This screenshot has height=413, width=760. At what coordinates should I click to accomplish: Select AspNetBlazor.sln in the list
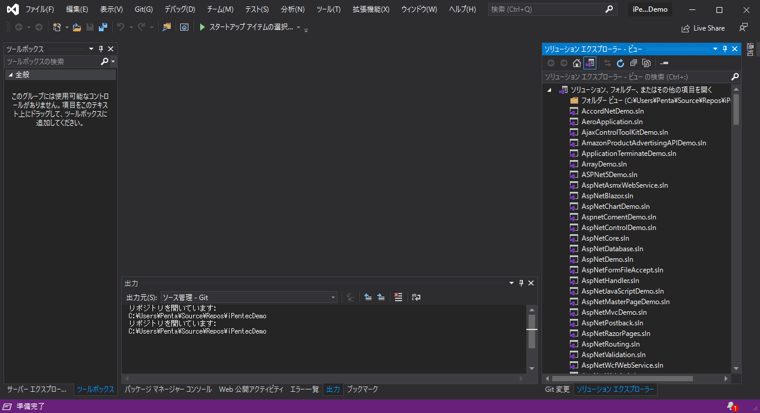pyautogui.click(x=607, y=196)
